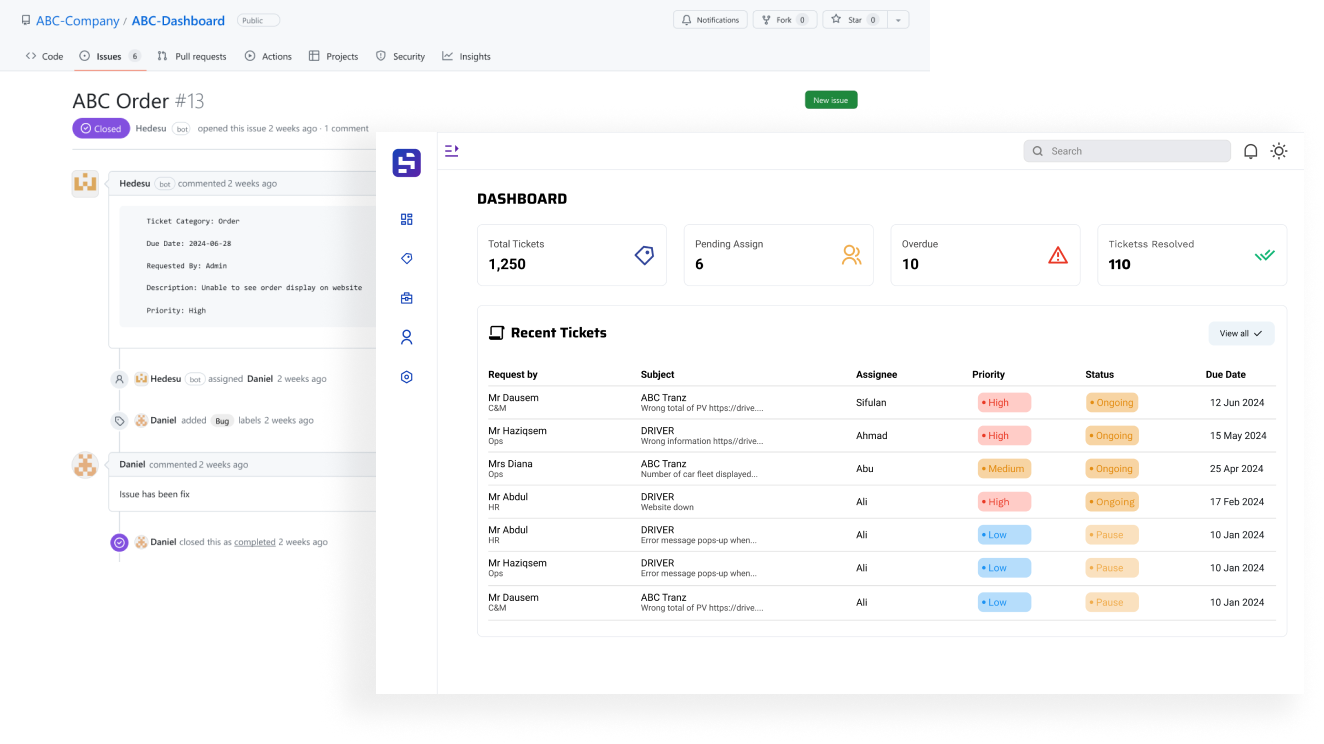Image resolution: width=1324 pixels, height=744 pixels.
Task: Open the ABC-Company owner link
Action: tap(78, 20)
